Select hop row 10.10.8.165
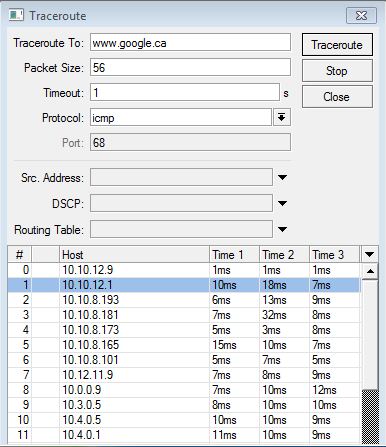 pos(184,345)
